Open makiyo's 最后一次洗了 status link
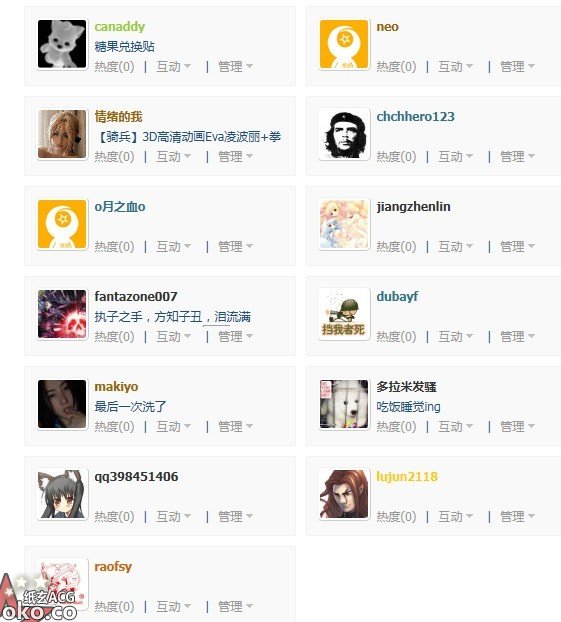The image size is (561, 622). pos(130,407)
